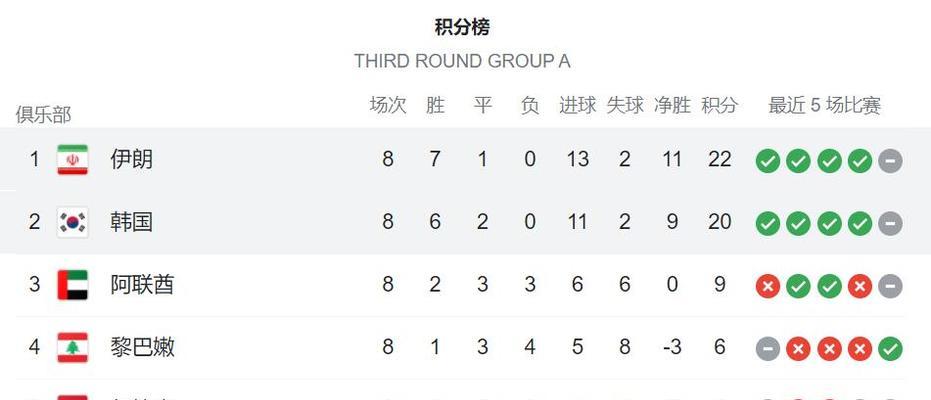Click the 场次 column header
Image resolution: width=931 pixels, height=400 pixels.
388,105
